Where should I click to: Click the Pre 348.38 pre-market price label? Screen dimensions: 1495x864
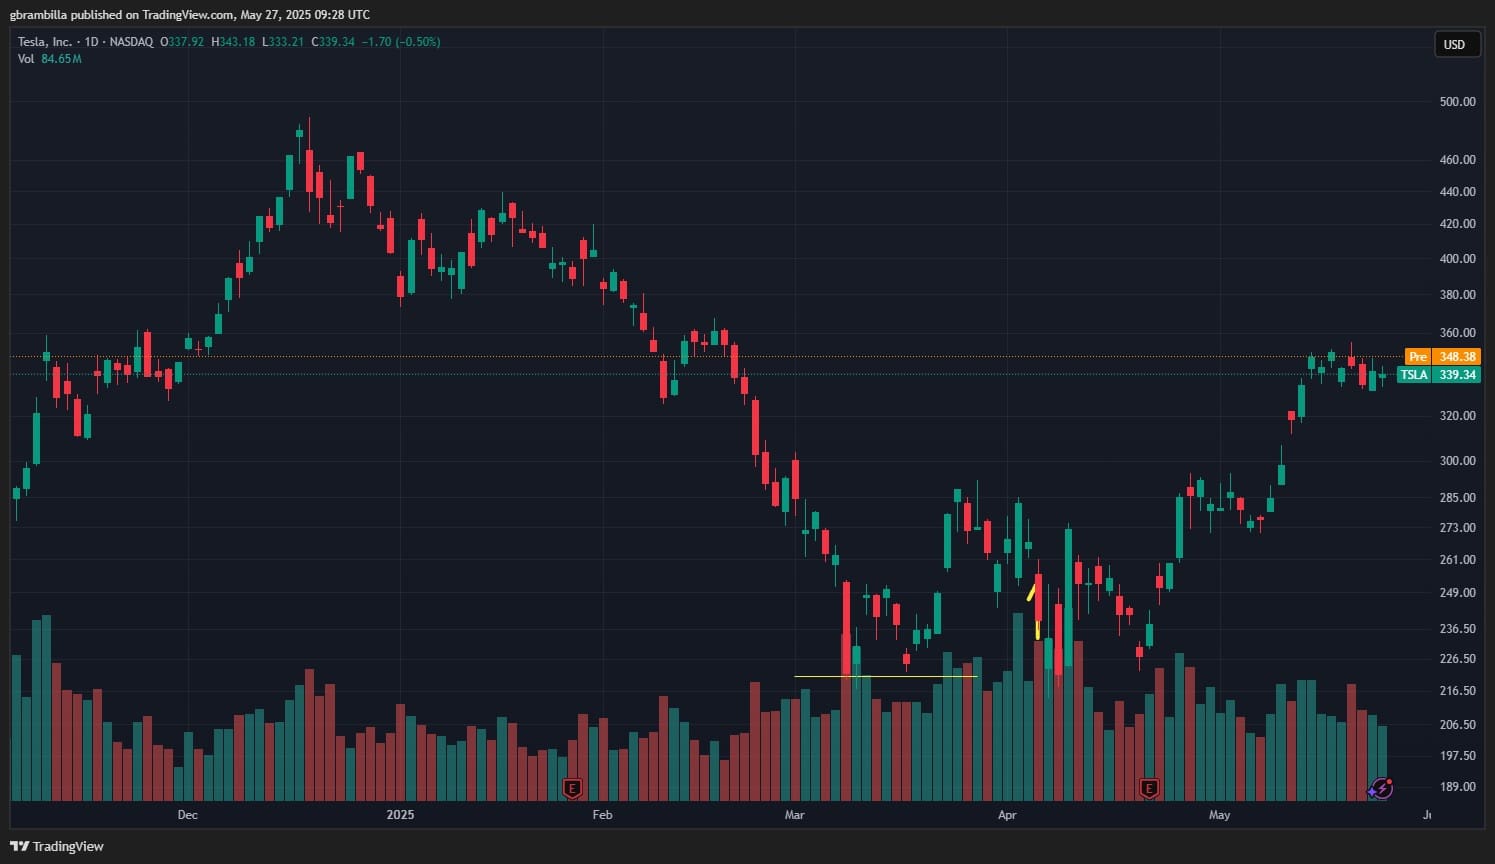tap(1441, 357)
